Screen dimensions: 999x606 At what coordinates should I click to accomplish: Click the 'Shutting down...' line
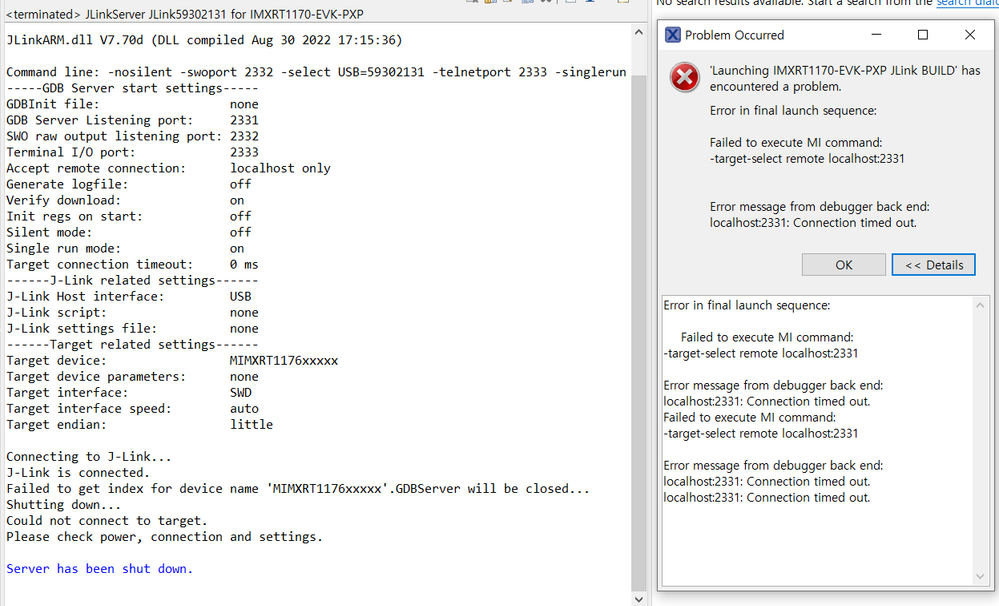click(x=63, y=505)
